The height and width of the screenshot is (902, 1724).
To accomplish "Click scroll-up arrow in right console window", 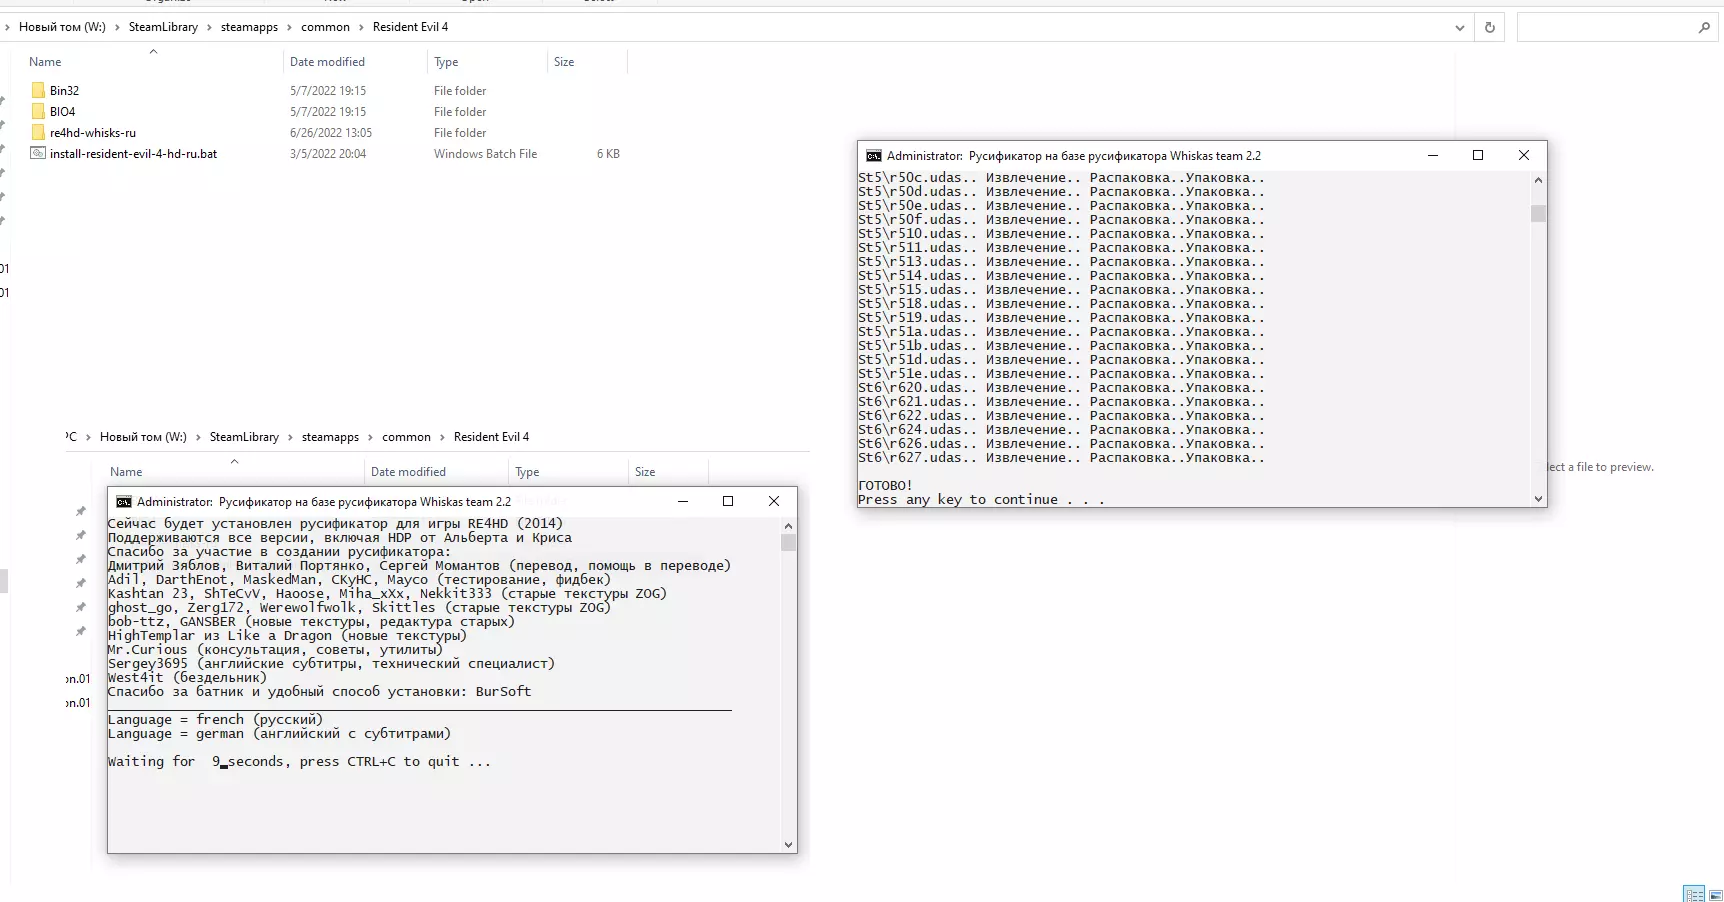I will 1538,180.
